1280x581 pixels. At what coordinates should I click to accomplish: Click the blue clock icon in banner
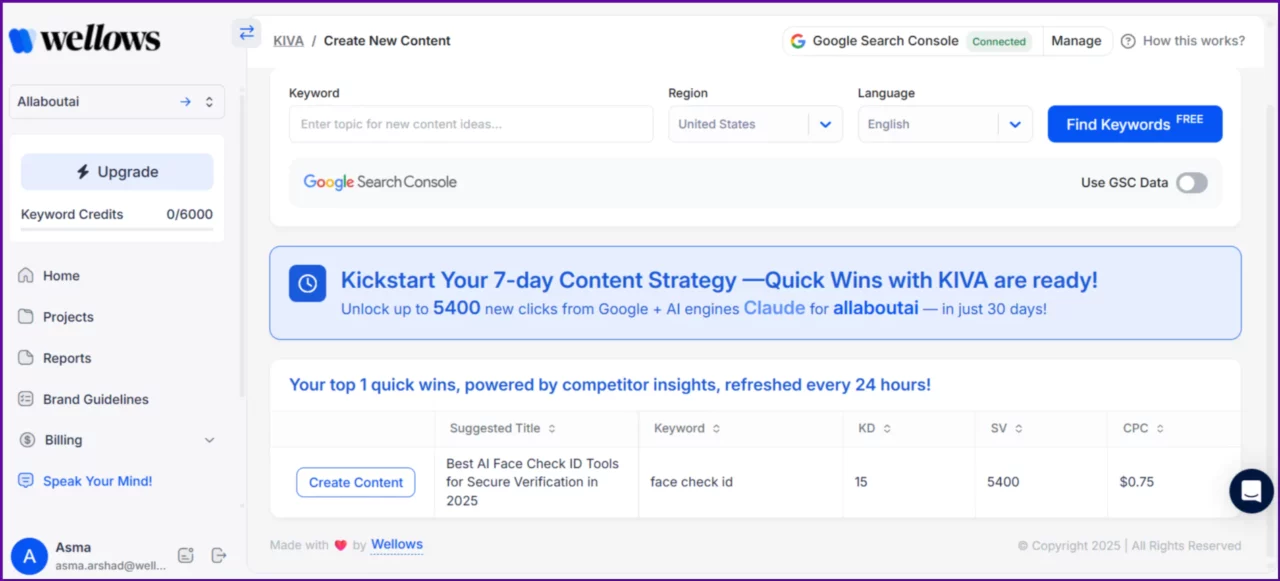tap(307, 283)
